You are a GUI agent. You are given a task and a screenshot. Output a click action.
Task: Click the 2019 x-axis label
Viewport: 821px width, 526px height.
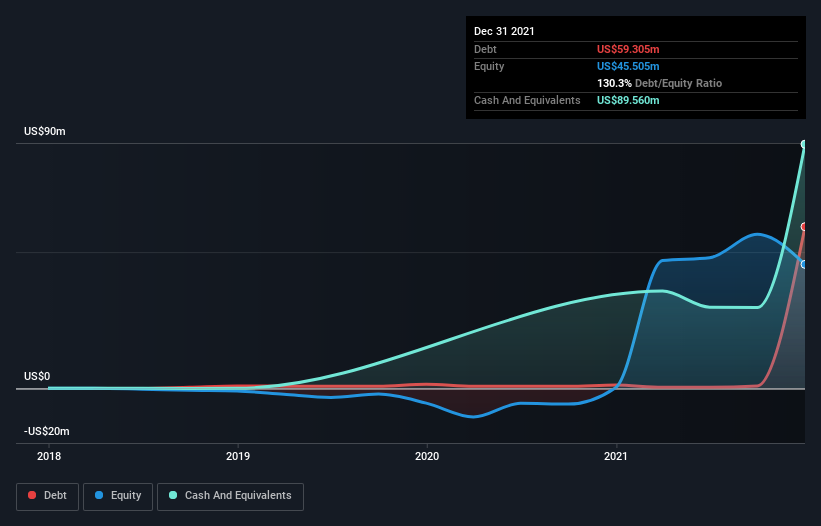pos(238,456)
